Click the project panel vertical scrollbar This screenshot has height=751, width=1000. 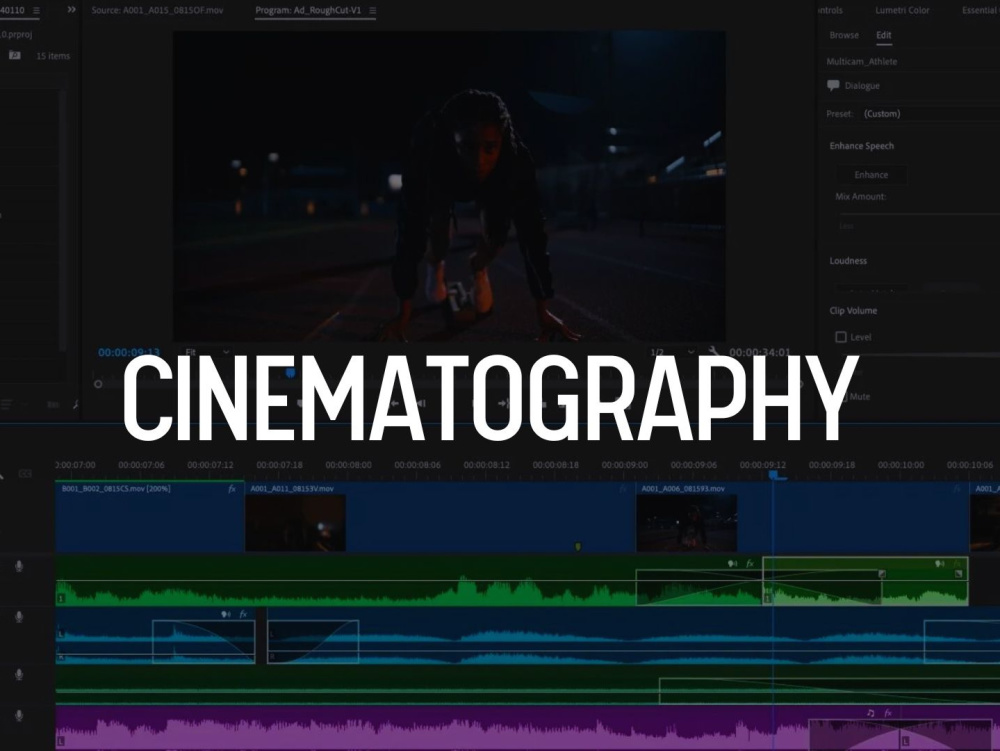[62, 220]
